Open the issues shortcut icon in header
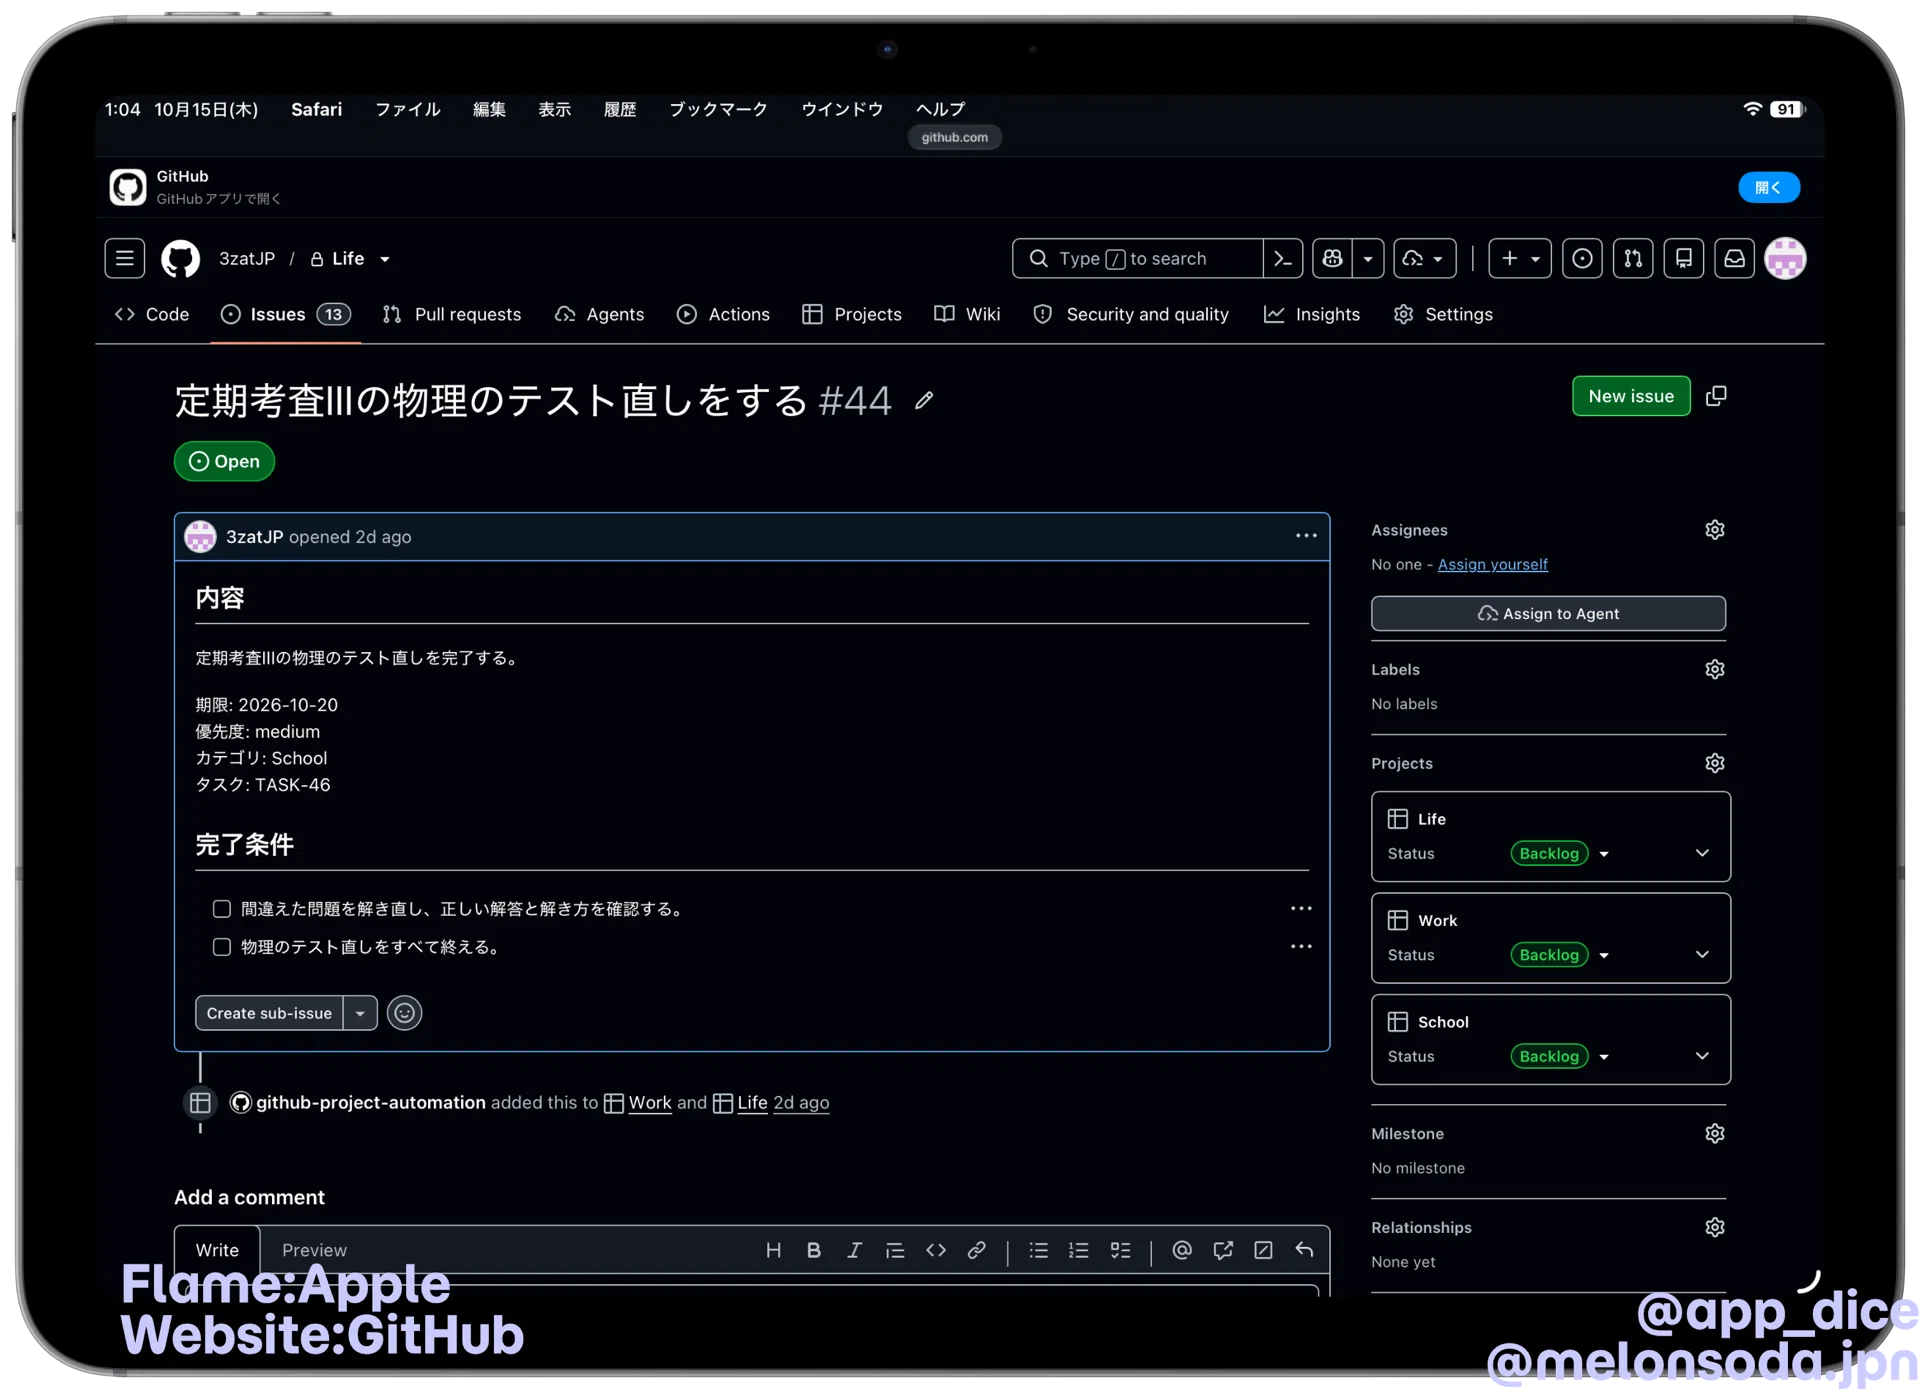Viewport: 1920px width, 1392px height. coord(1582,259)
